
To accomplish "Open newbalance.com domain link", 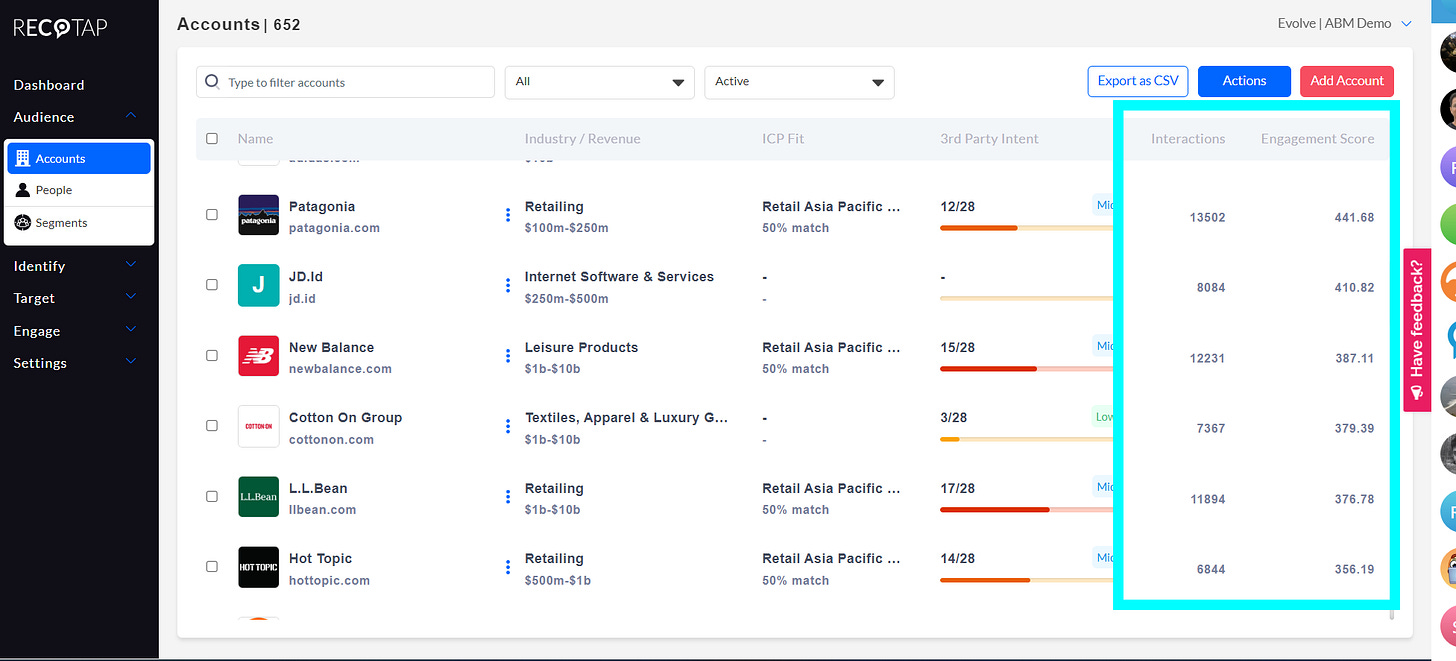I will click(340, 369).
